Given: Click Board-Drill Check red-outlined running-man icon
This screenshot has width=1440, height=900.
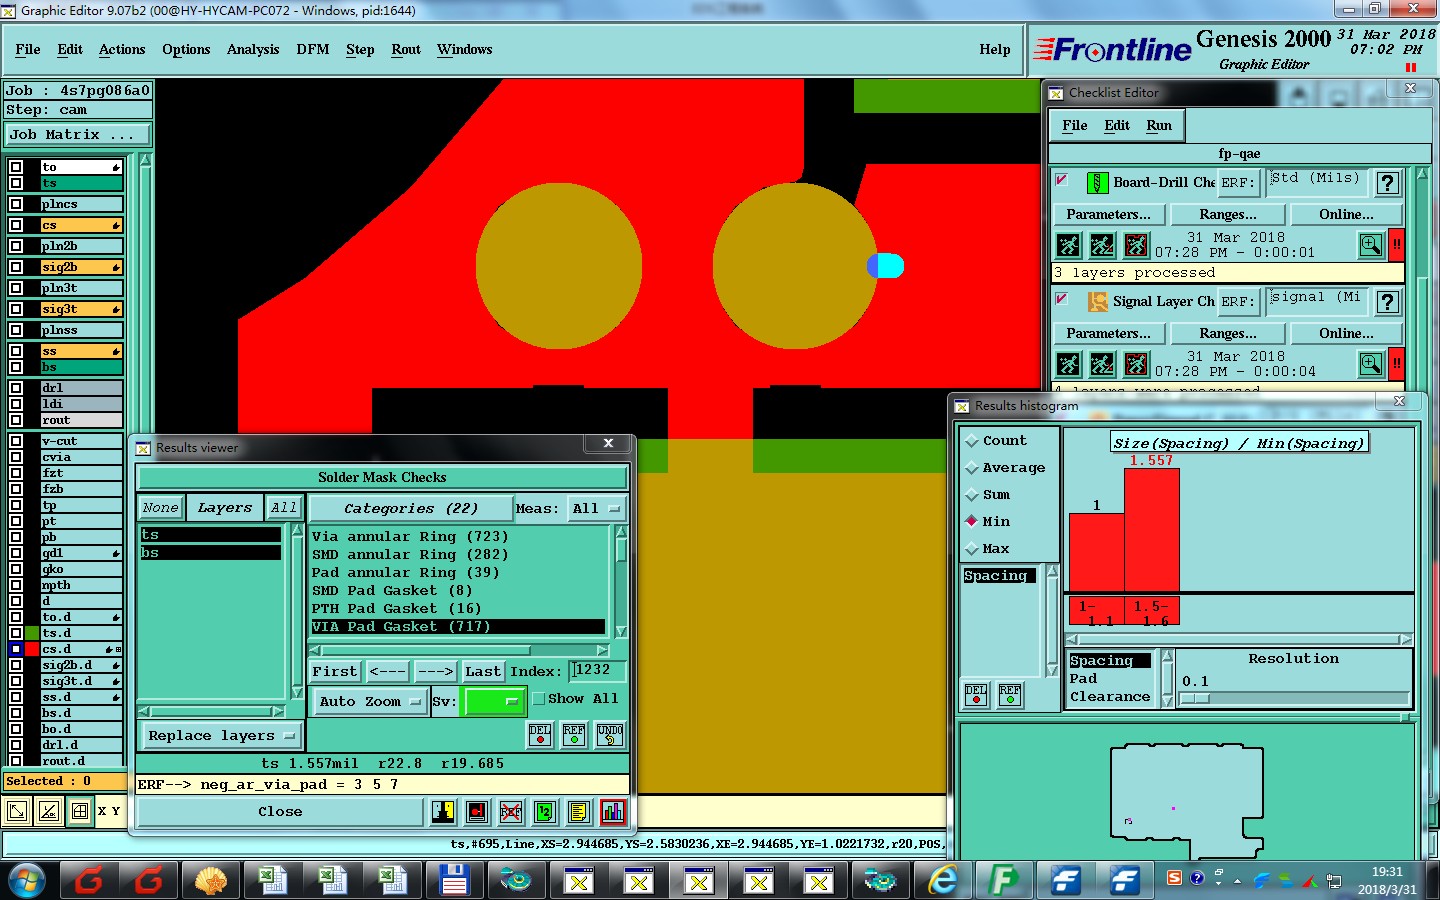Looking at the screenshot, I should click(x=1136, y=245).
